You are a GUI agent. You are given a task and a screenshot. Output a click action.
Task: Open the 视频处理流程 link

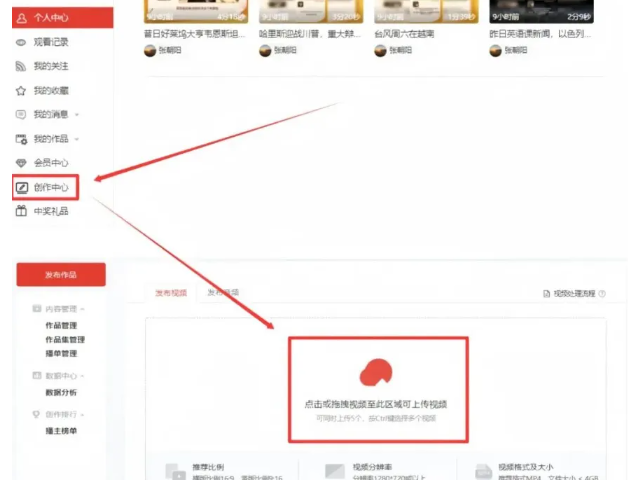tap(574, 294)
